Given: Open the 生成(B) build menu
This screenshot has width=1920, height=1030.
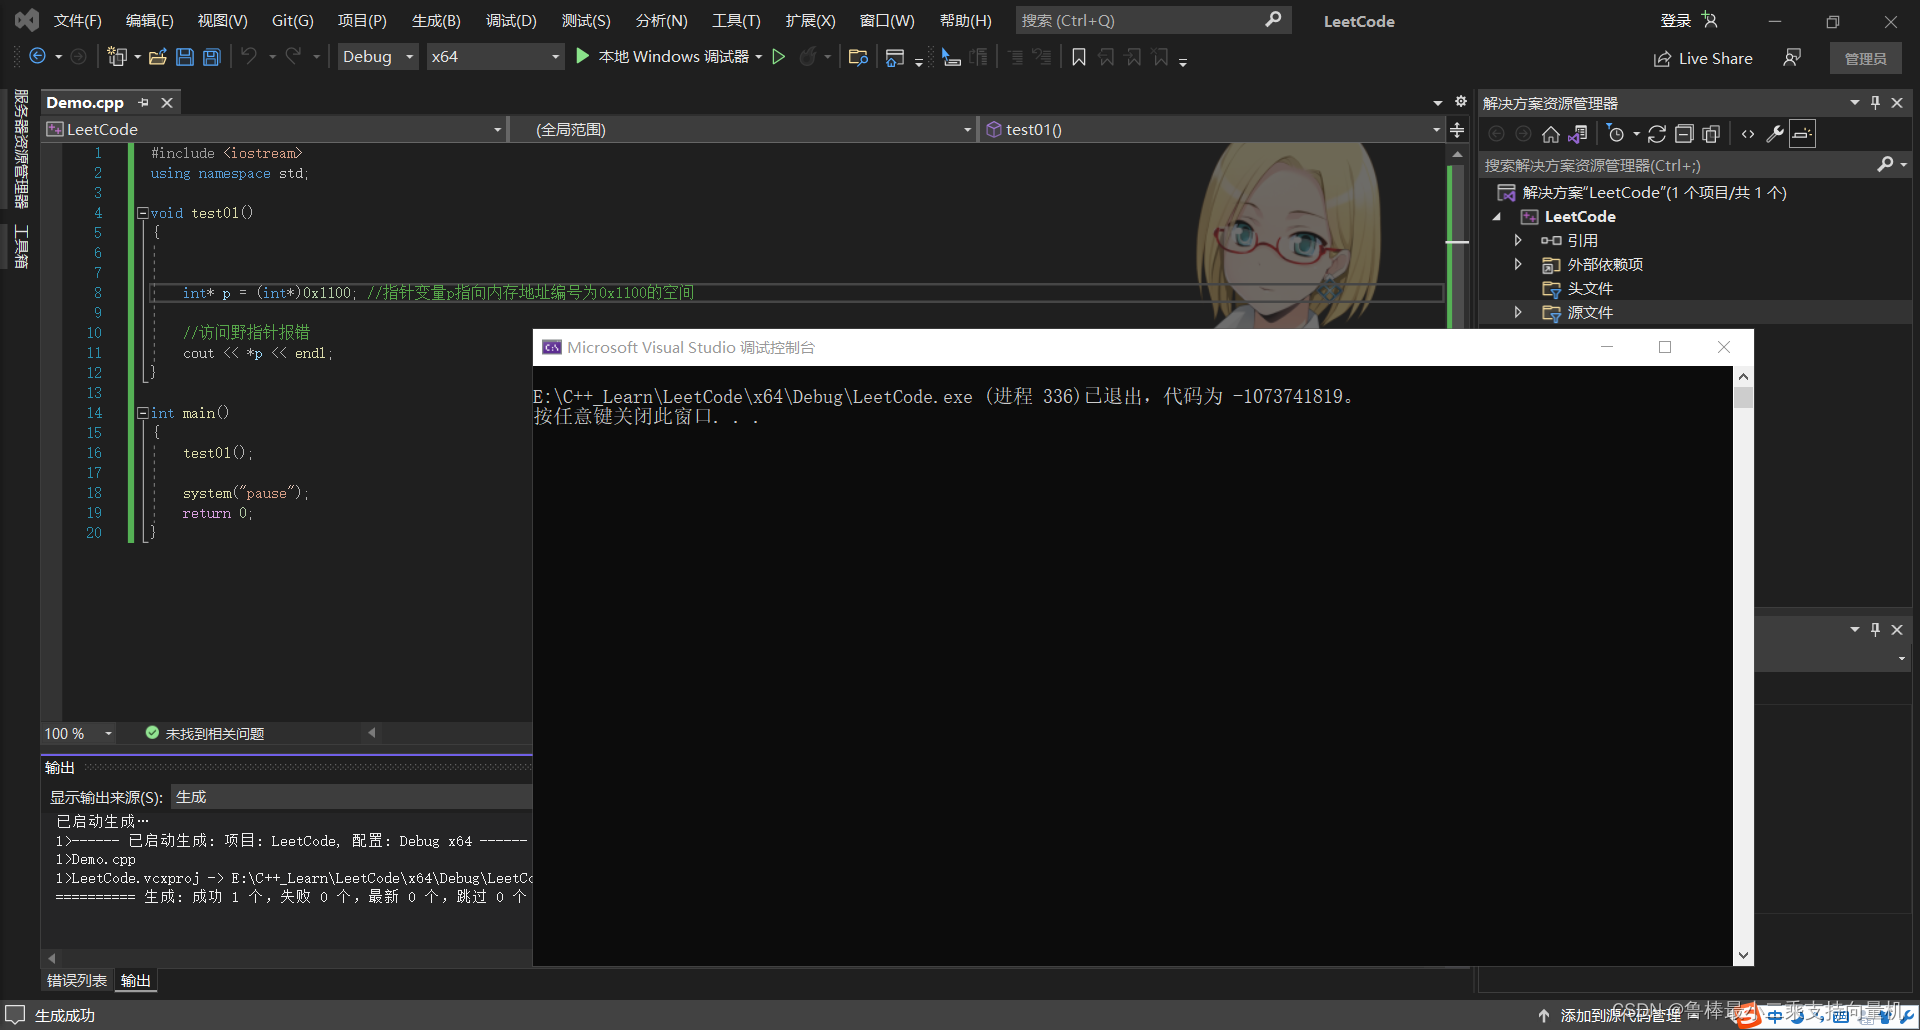Looking at the screenshot, I should 437,21.
